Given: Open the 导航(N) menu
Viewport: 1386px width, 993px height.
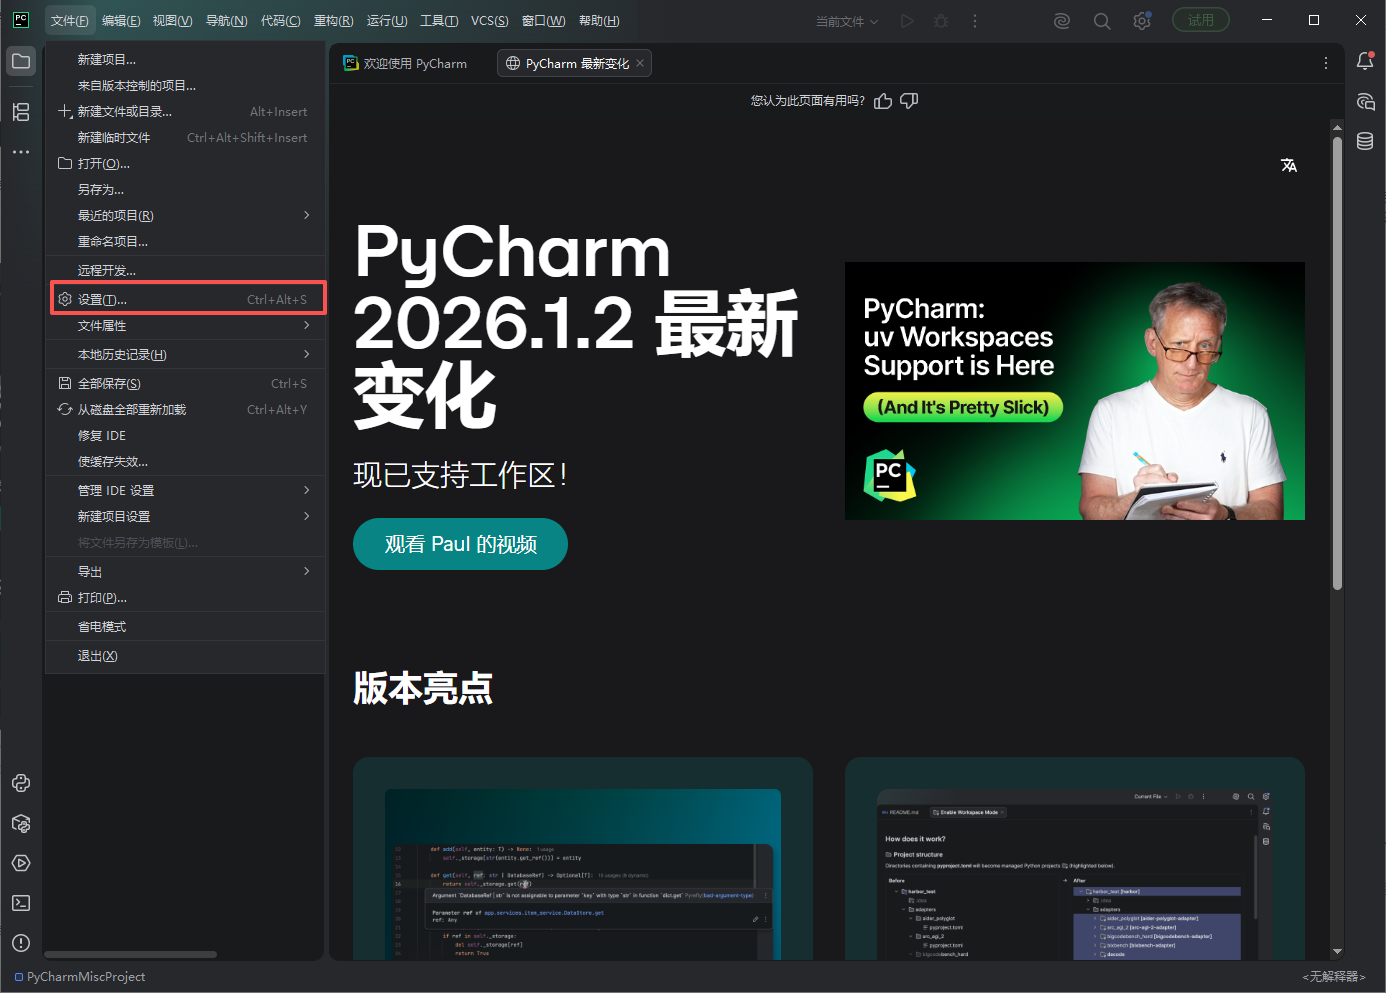Looking at the screenshot, I should point(226,21).
